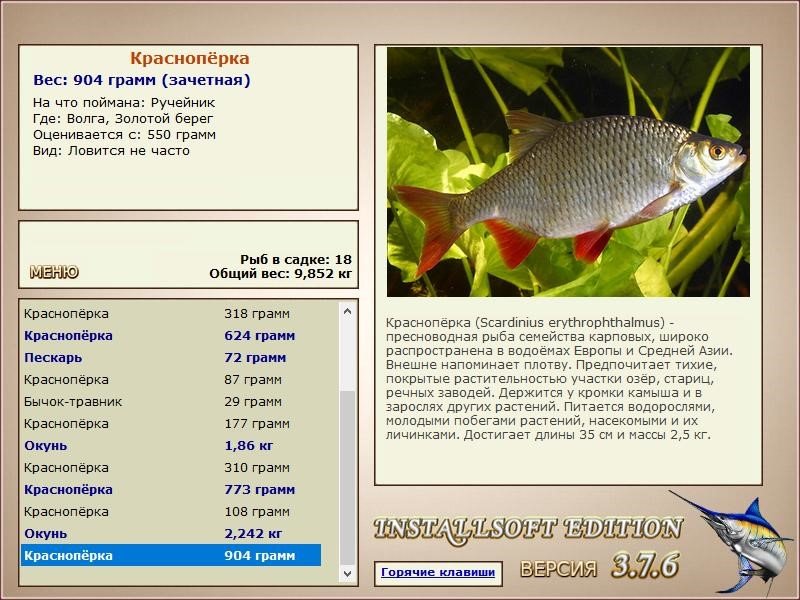Screen dimensions: 800x600
Task: Click the fish list scroll down arrow
Action: [x=347, y=573]
